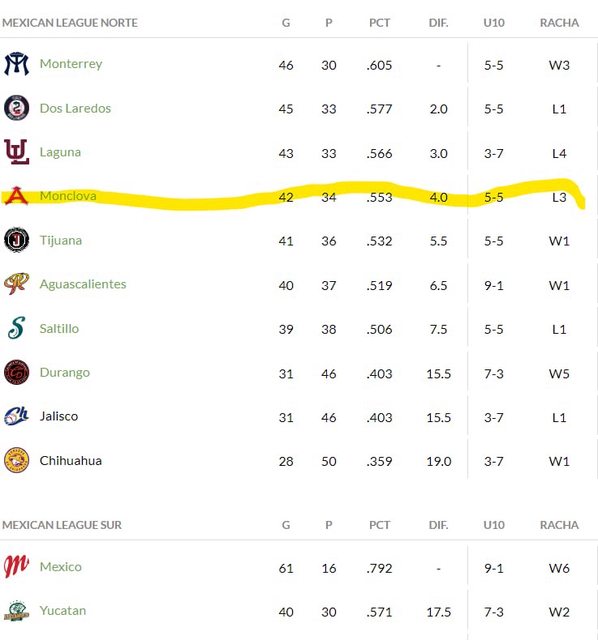598x640 pixels.
Task: Click the PCT column header in Norte table
Action: click(379, 23)
